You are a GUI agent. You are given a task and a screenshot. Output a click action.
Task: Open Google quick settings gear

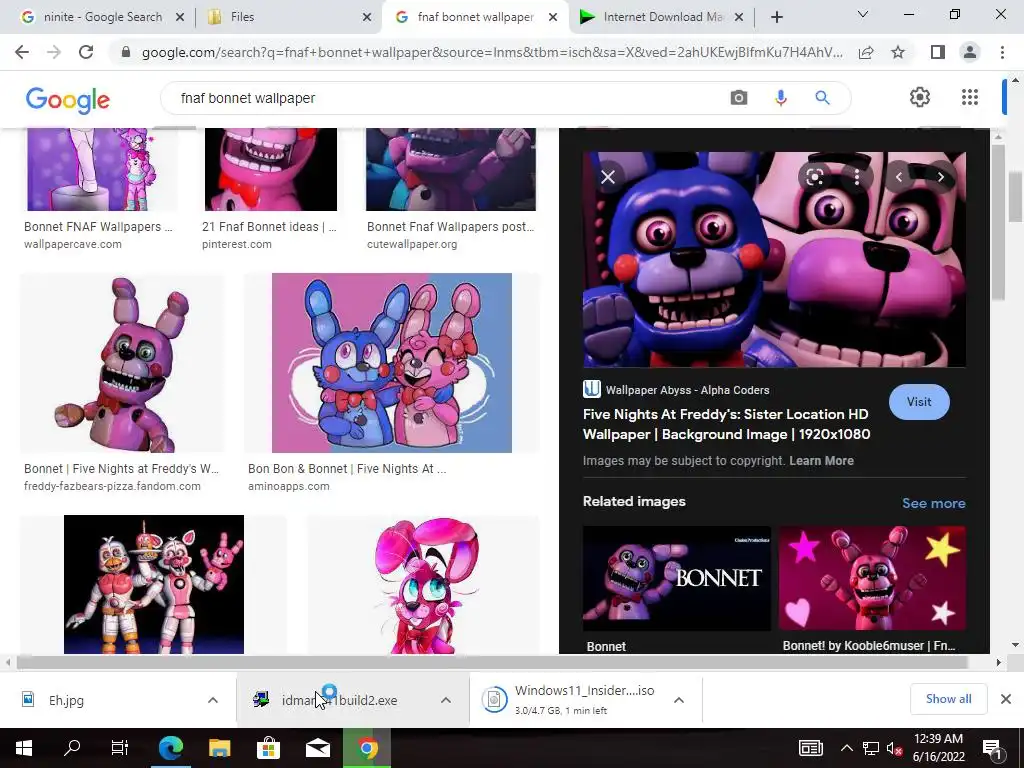(920, 97)
